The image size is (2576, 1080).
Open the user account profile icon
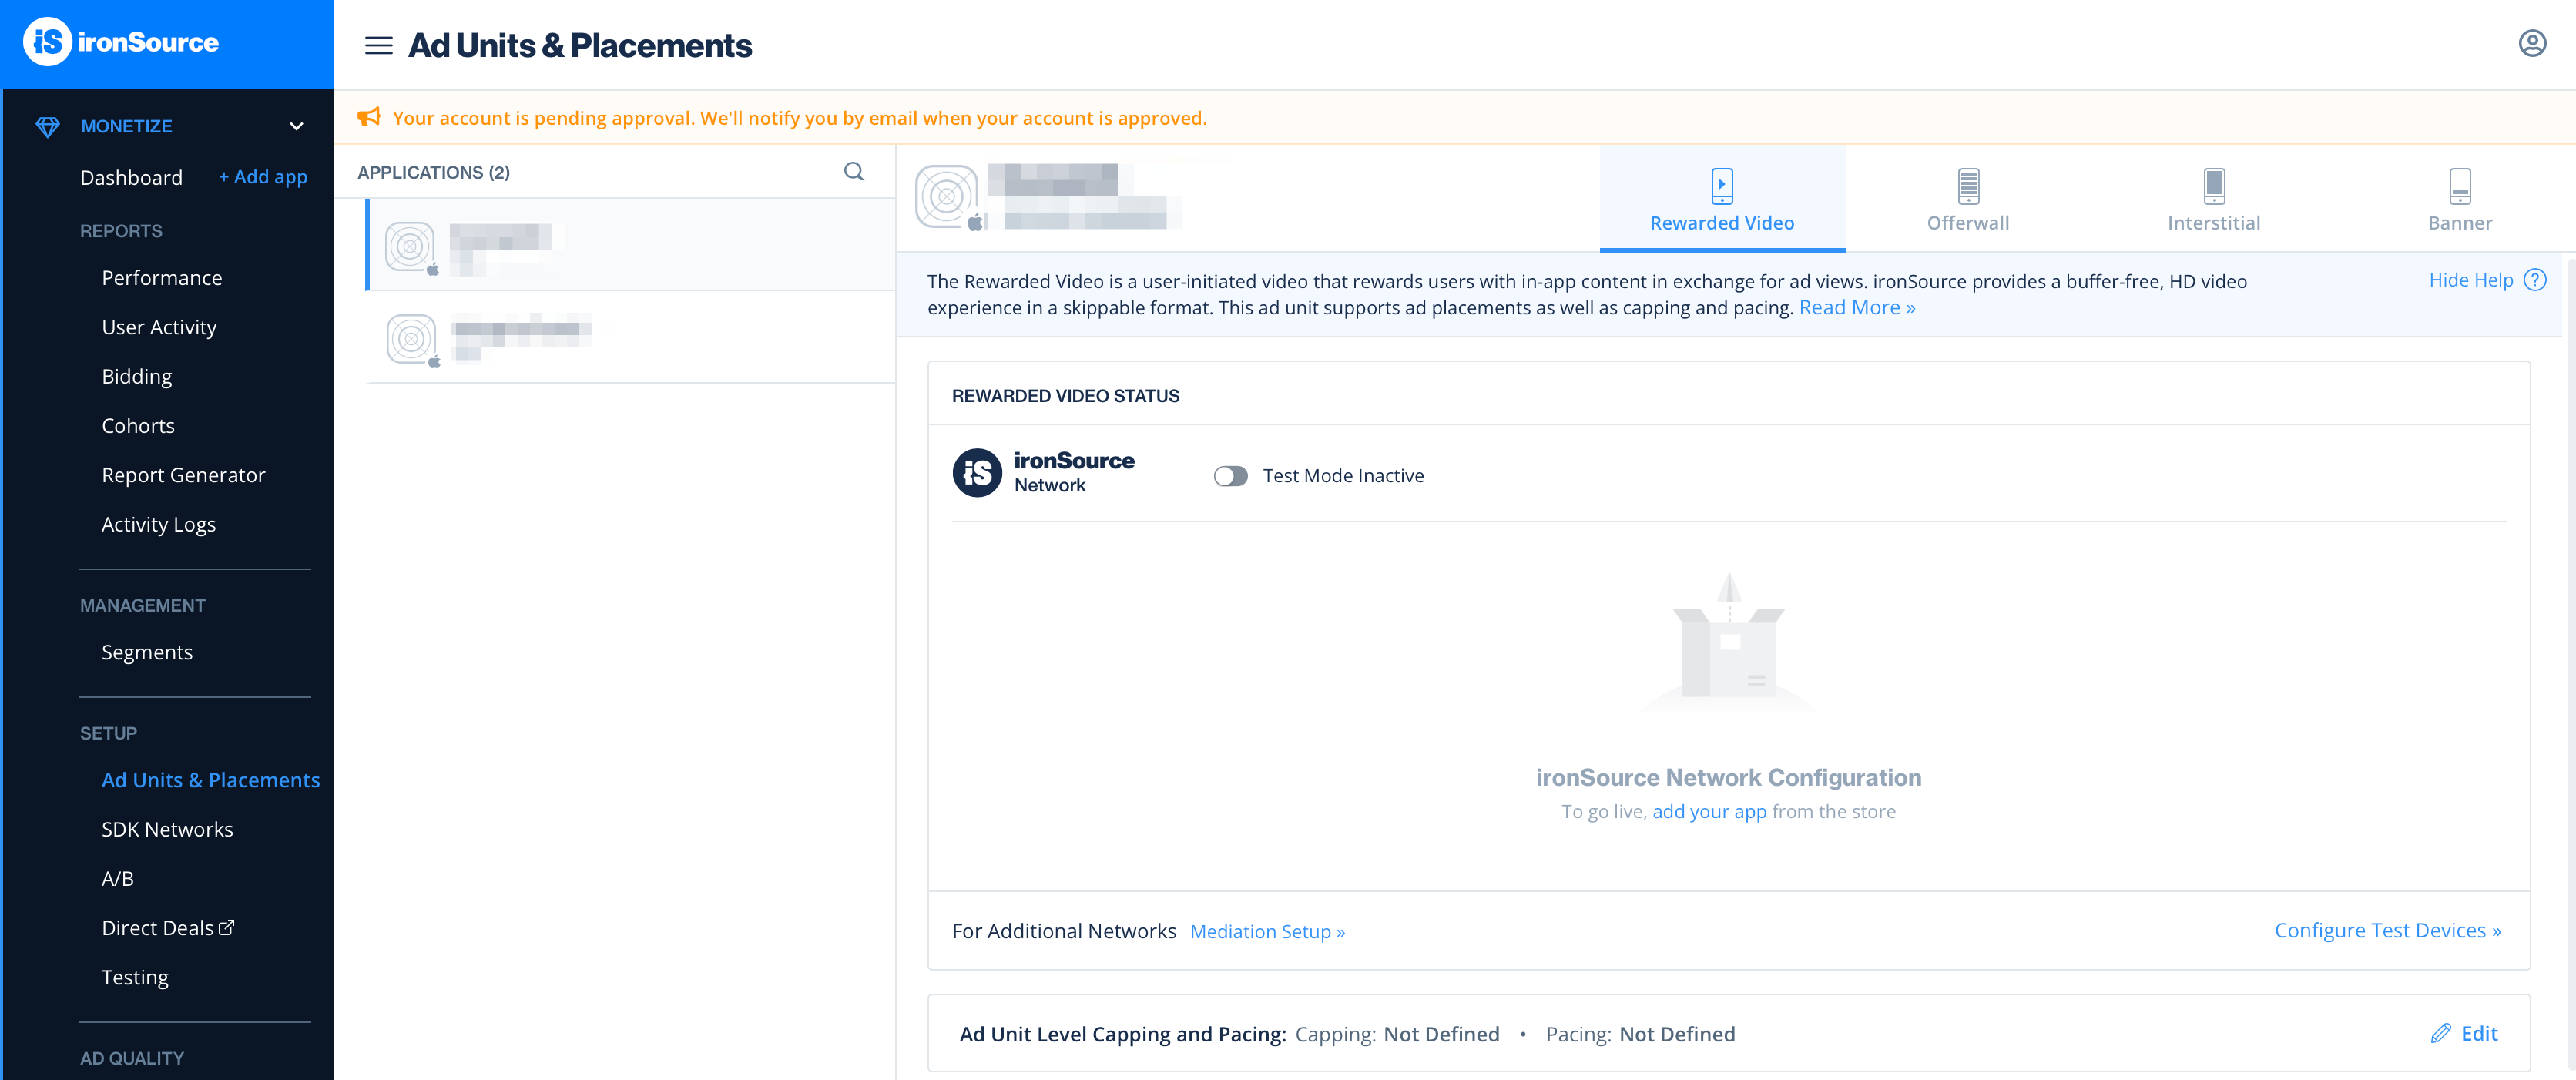tap(2531, 44)
